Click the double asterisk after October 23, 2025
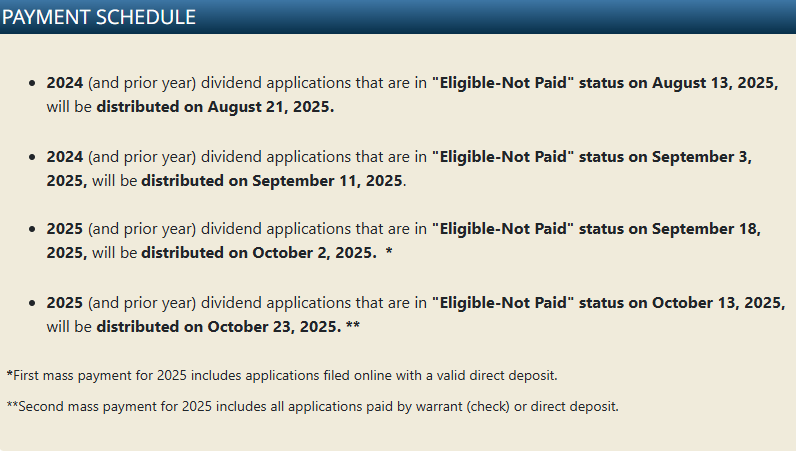796x451 pixels. (x=353, y=325)
